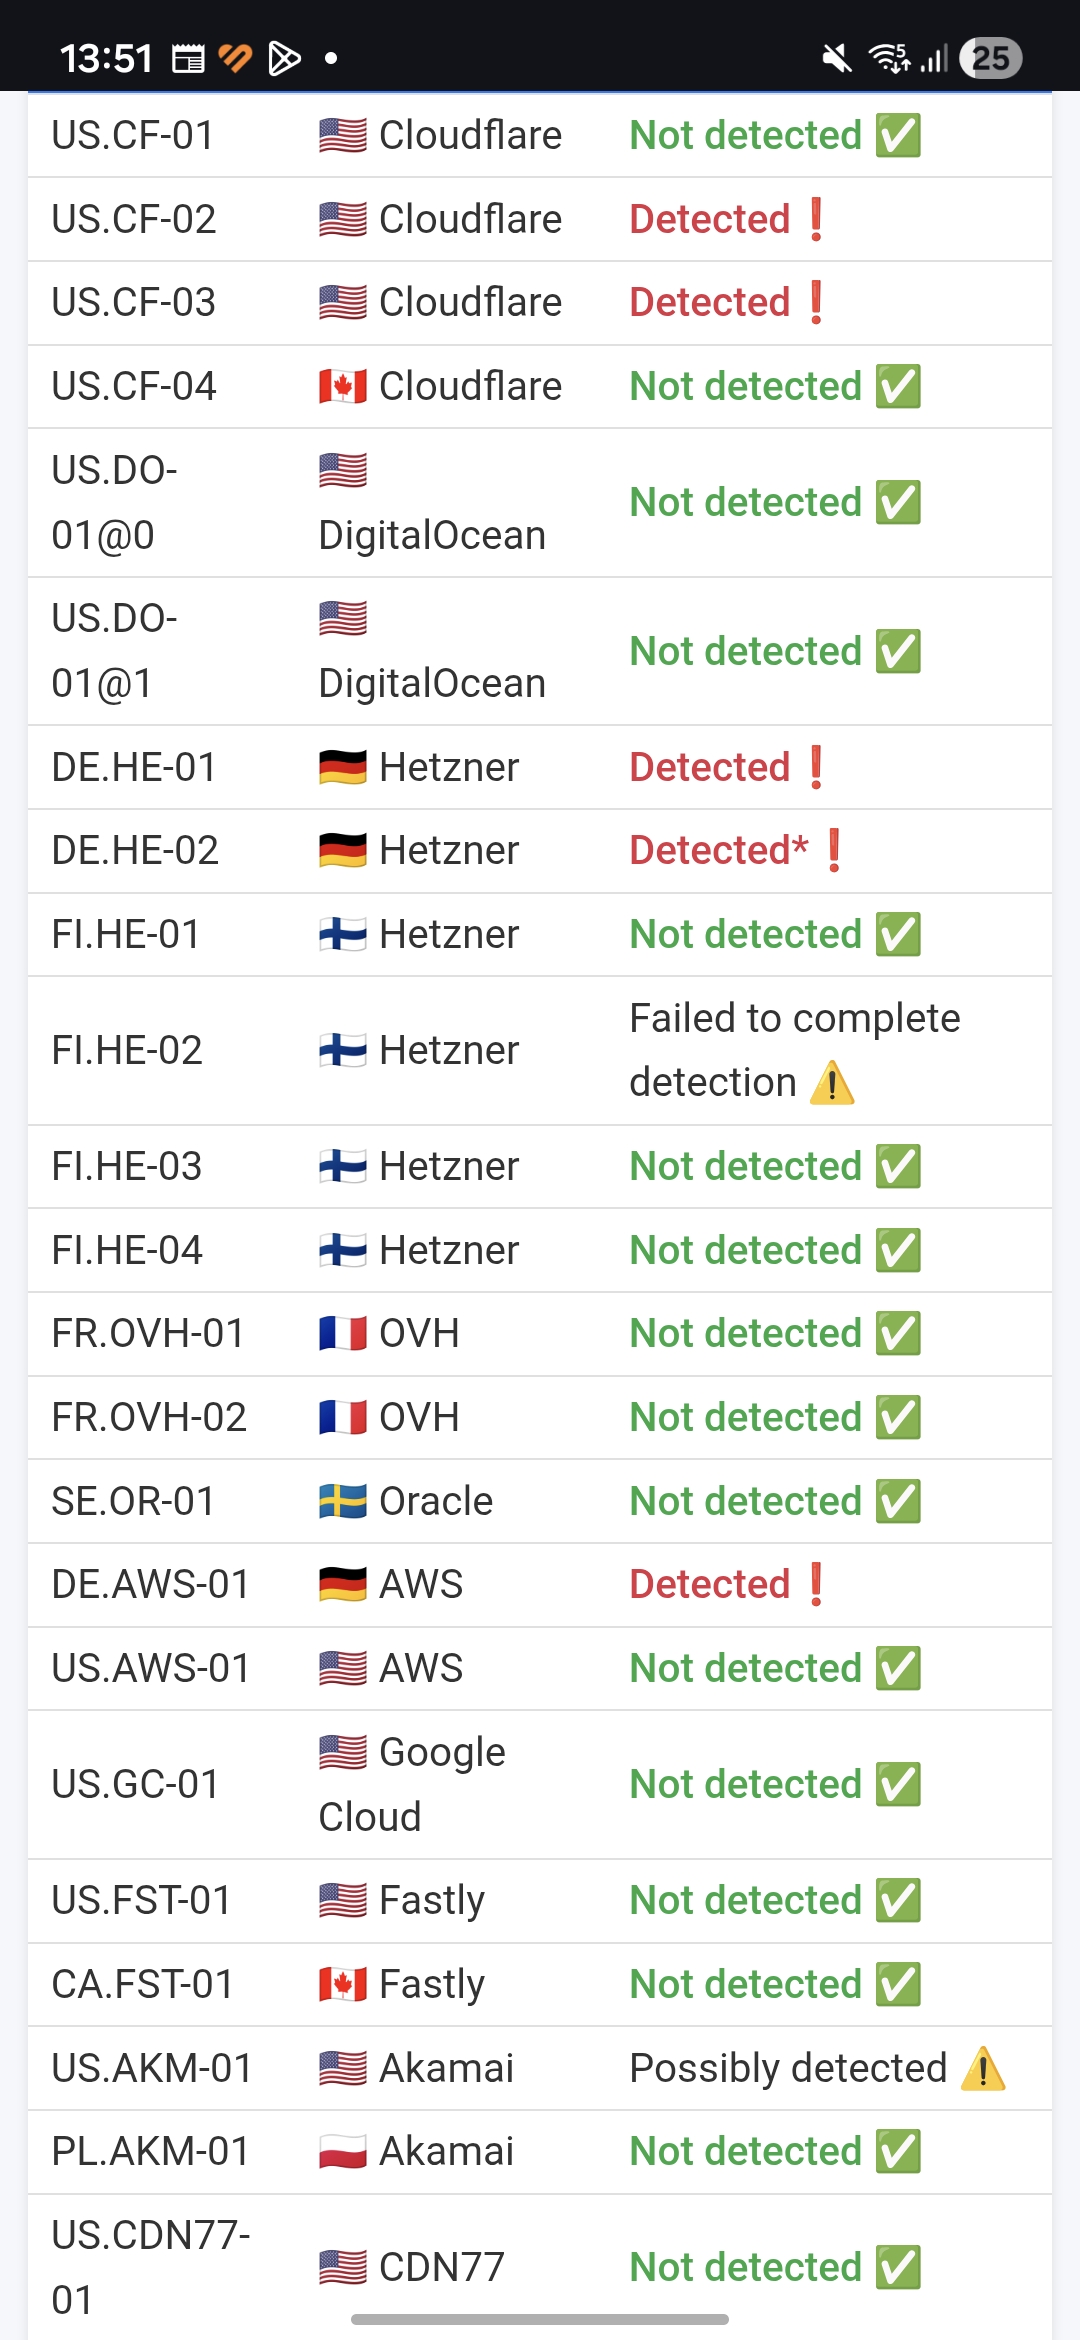Tap the horizontal scroll indicator at bottom
The height and width of the screenshot is (2340, 1080).
pyautogui.click(x=540, y=2319)
